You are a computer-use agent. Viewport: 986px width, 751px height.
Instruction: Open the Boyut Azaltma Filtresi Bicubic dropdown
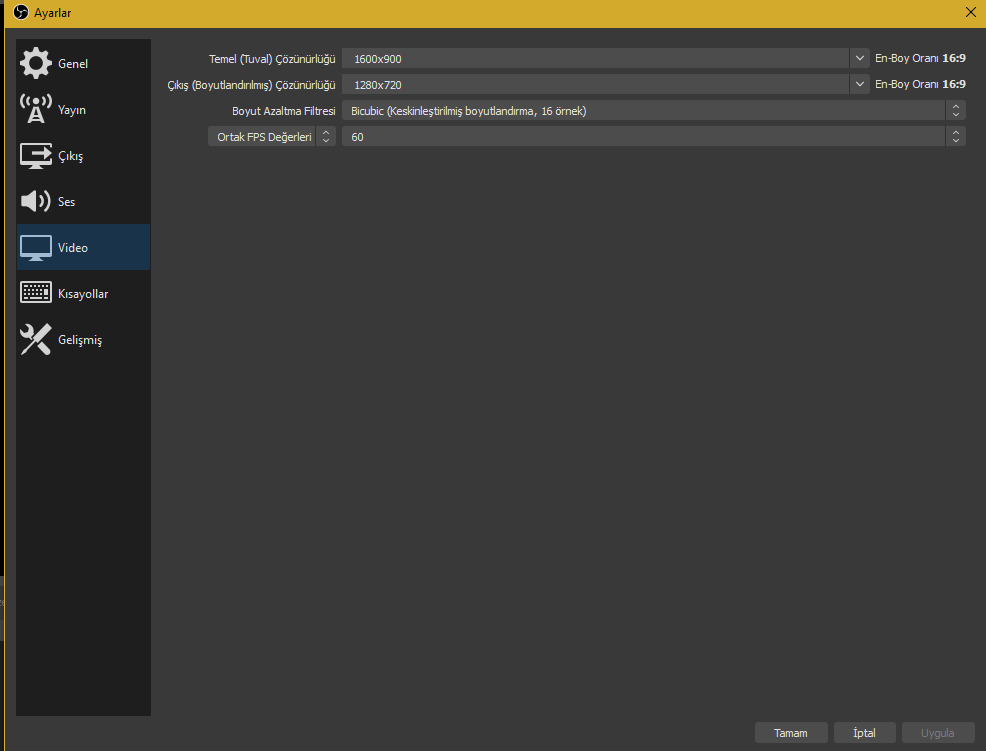click(653, 111)
